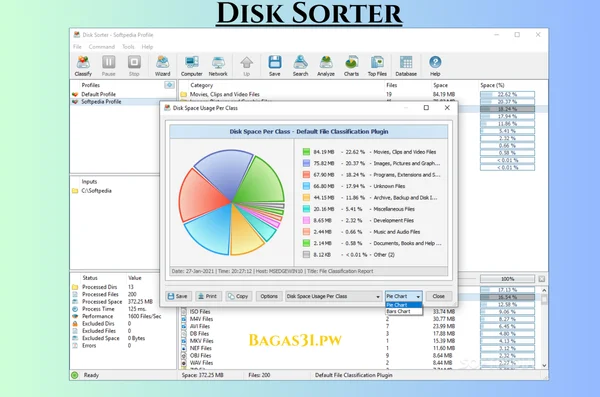Open the Pie Chart type combo box
Screen dimensions: 600x397
(x=404, y=296)
